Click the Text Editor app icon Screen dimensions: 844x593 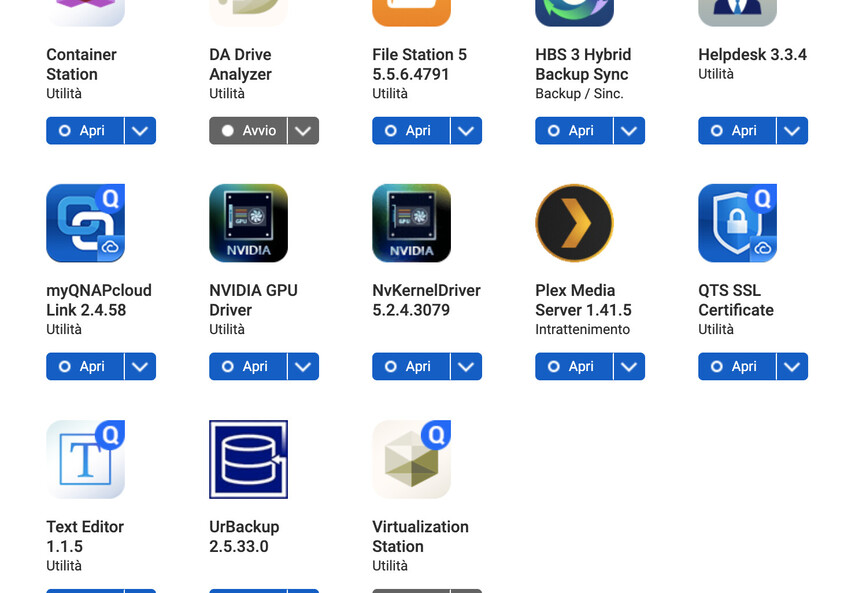pos(86,460)
